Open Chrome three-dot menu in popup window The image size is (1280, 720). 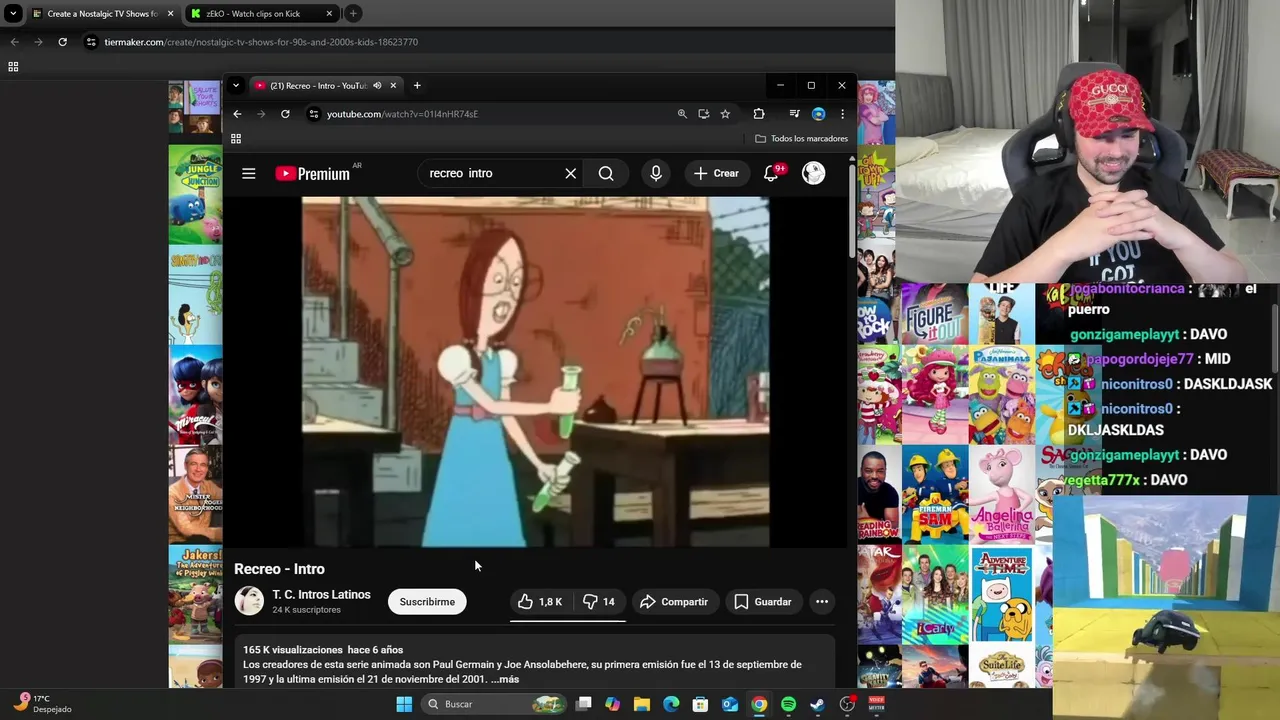pyautogui.click(x=842, y=114)
